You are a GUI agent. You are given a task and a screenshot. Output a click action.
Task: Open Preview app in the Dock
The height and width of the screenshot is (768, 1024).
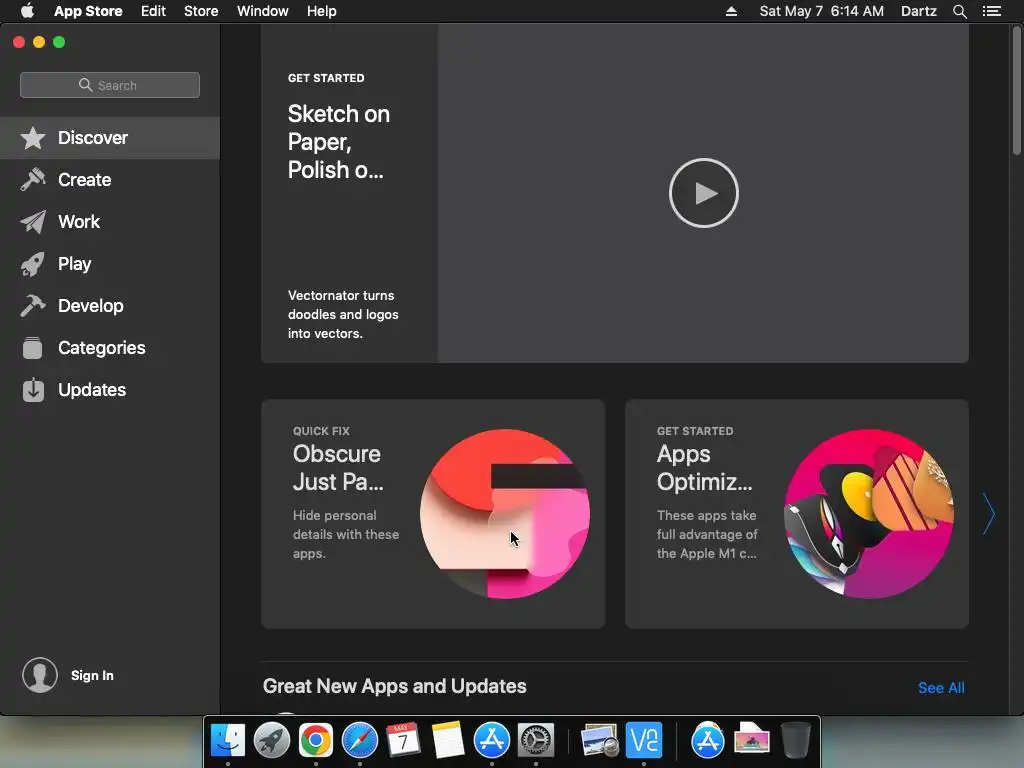(599, 741)
